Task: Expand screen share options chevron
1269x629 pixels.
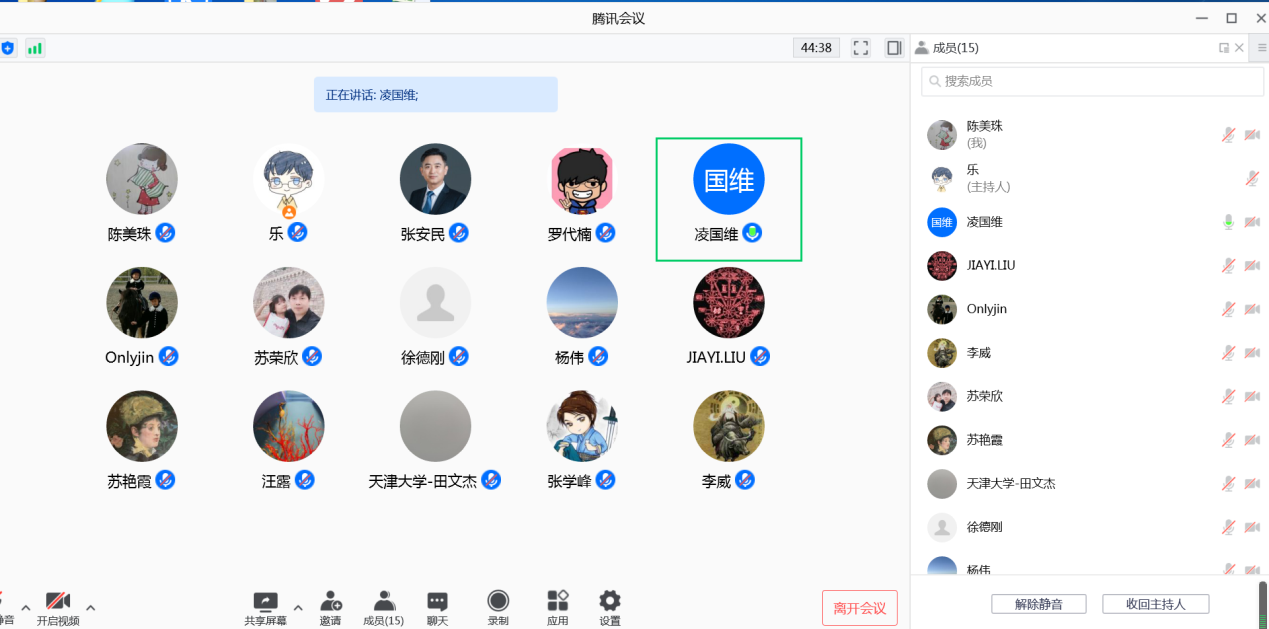Action: click(x=296, y=607)
